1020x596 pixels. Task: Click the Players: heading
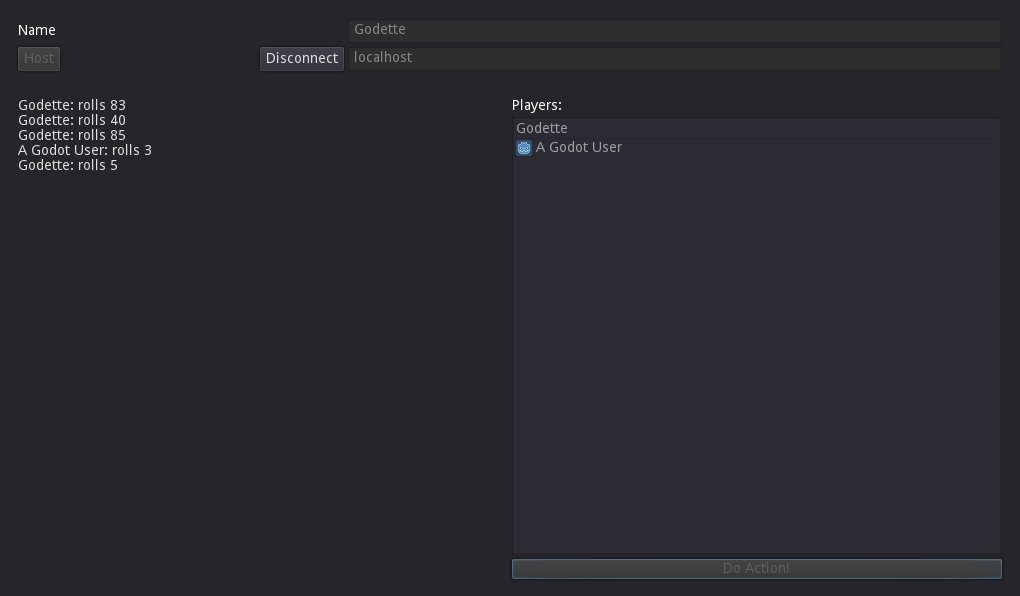pyautogui.click(x=536, y=104)
